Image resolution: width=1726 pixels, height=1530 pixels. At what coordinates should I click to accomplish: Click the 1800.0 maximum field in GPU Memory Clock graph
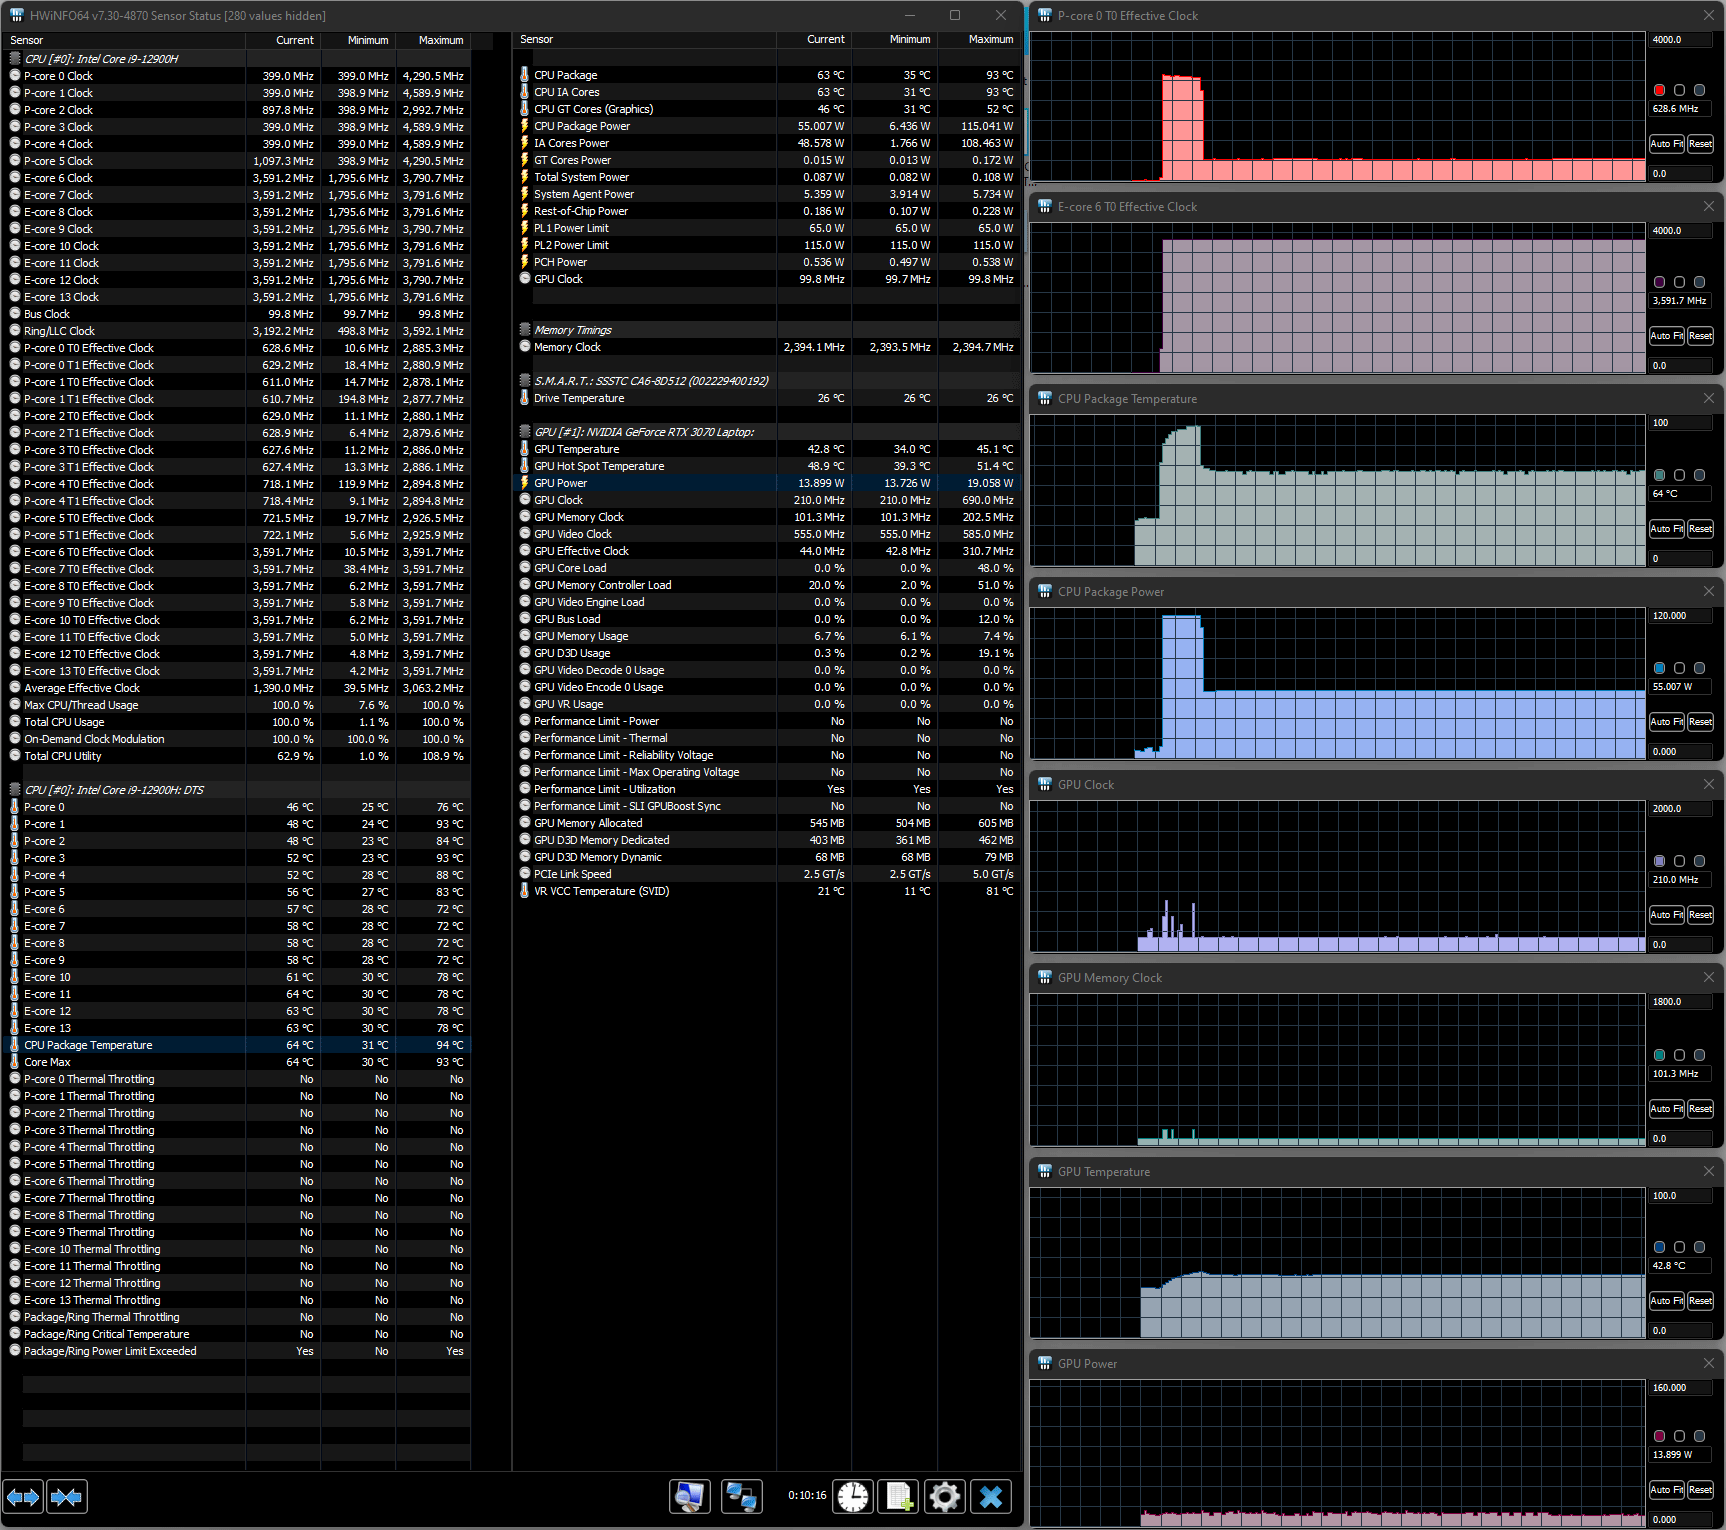point(1681,1002)
